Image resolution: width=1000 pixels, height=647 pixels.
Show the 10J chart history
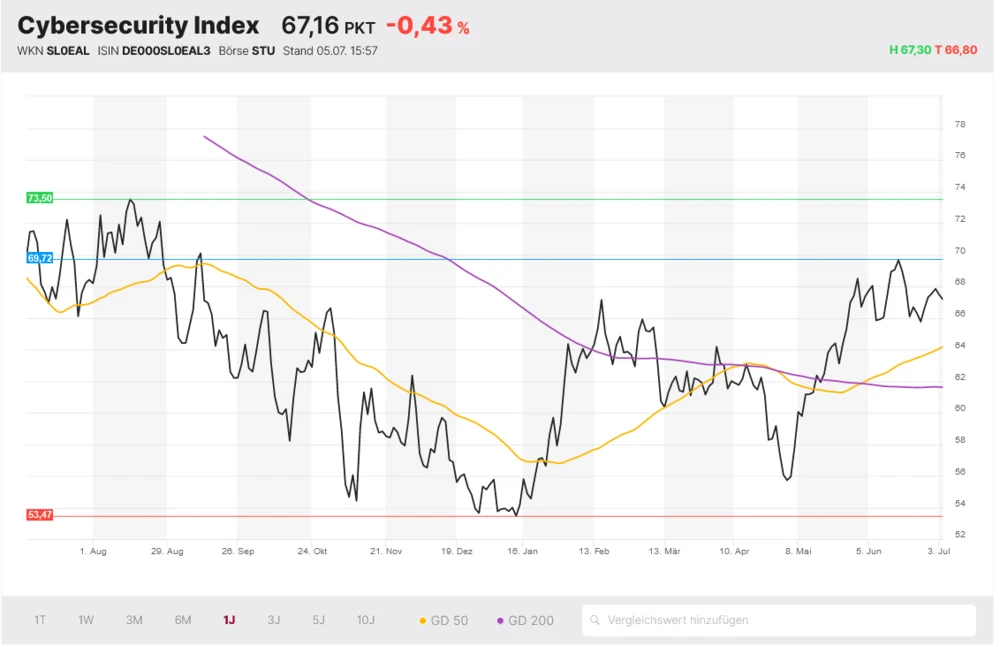click(366, 620)
